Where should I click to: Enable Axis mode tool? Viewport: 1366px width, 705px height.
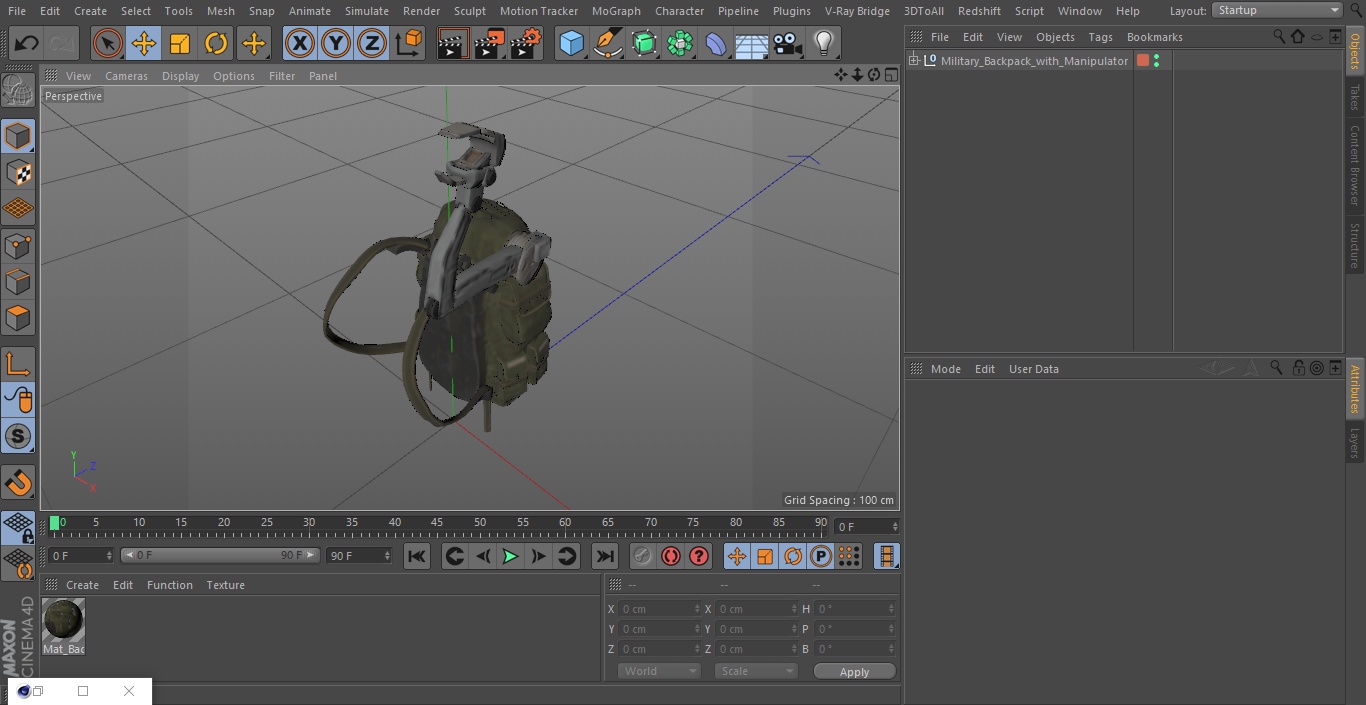pyautogui.click(x=18, y=364)
